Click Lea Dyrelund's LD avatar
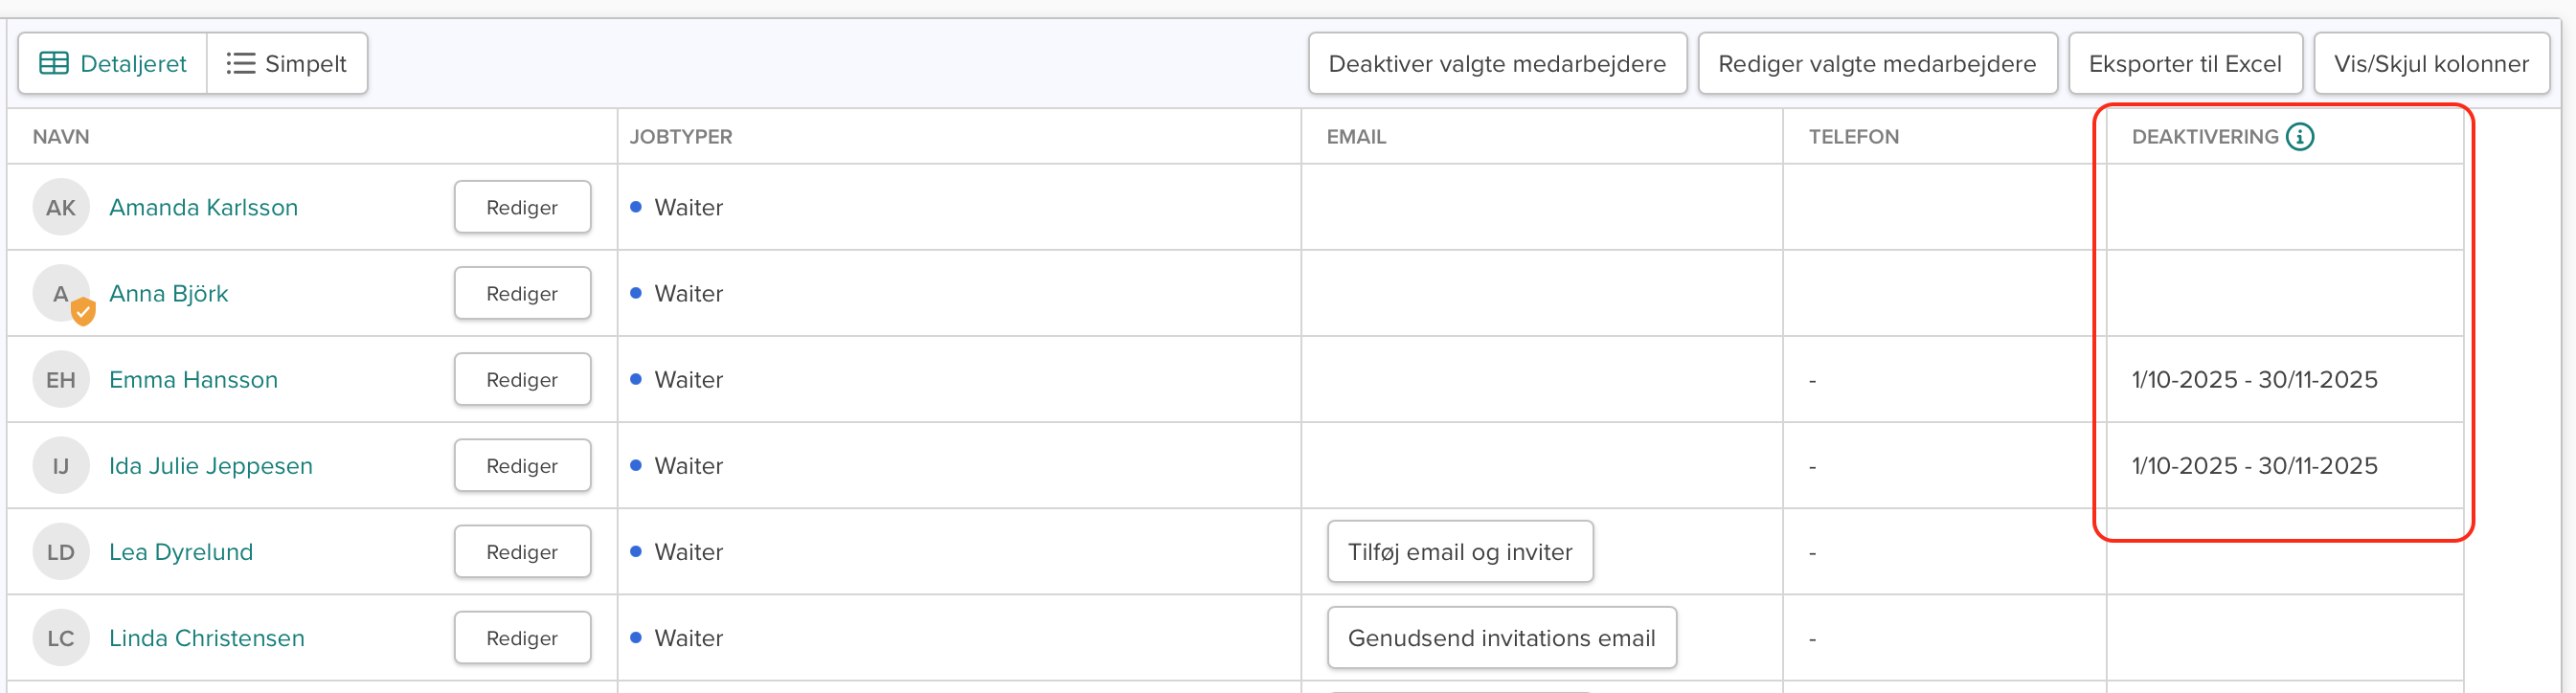Screen dimensions: 2576x693 [x=61, y=552]
